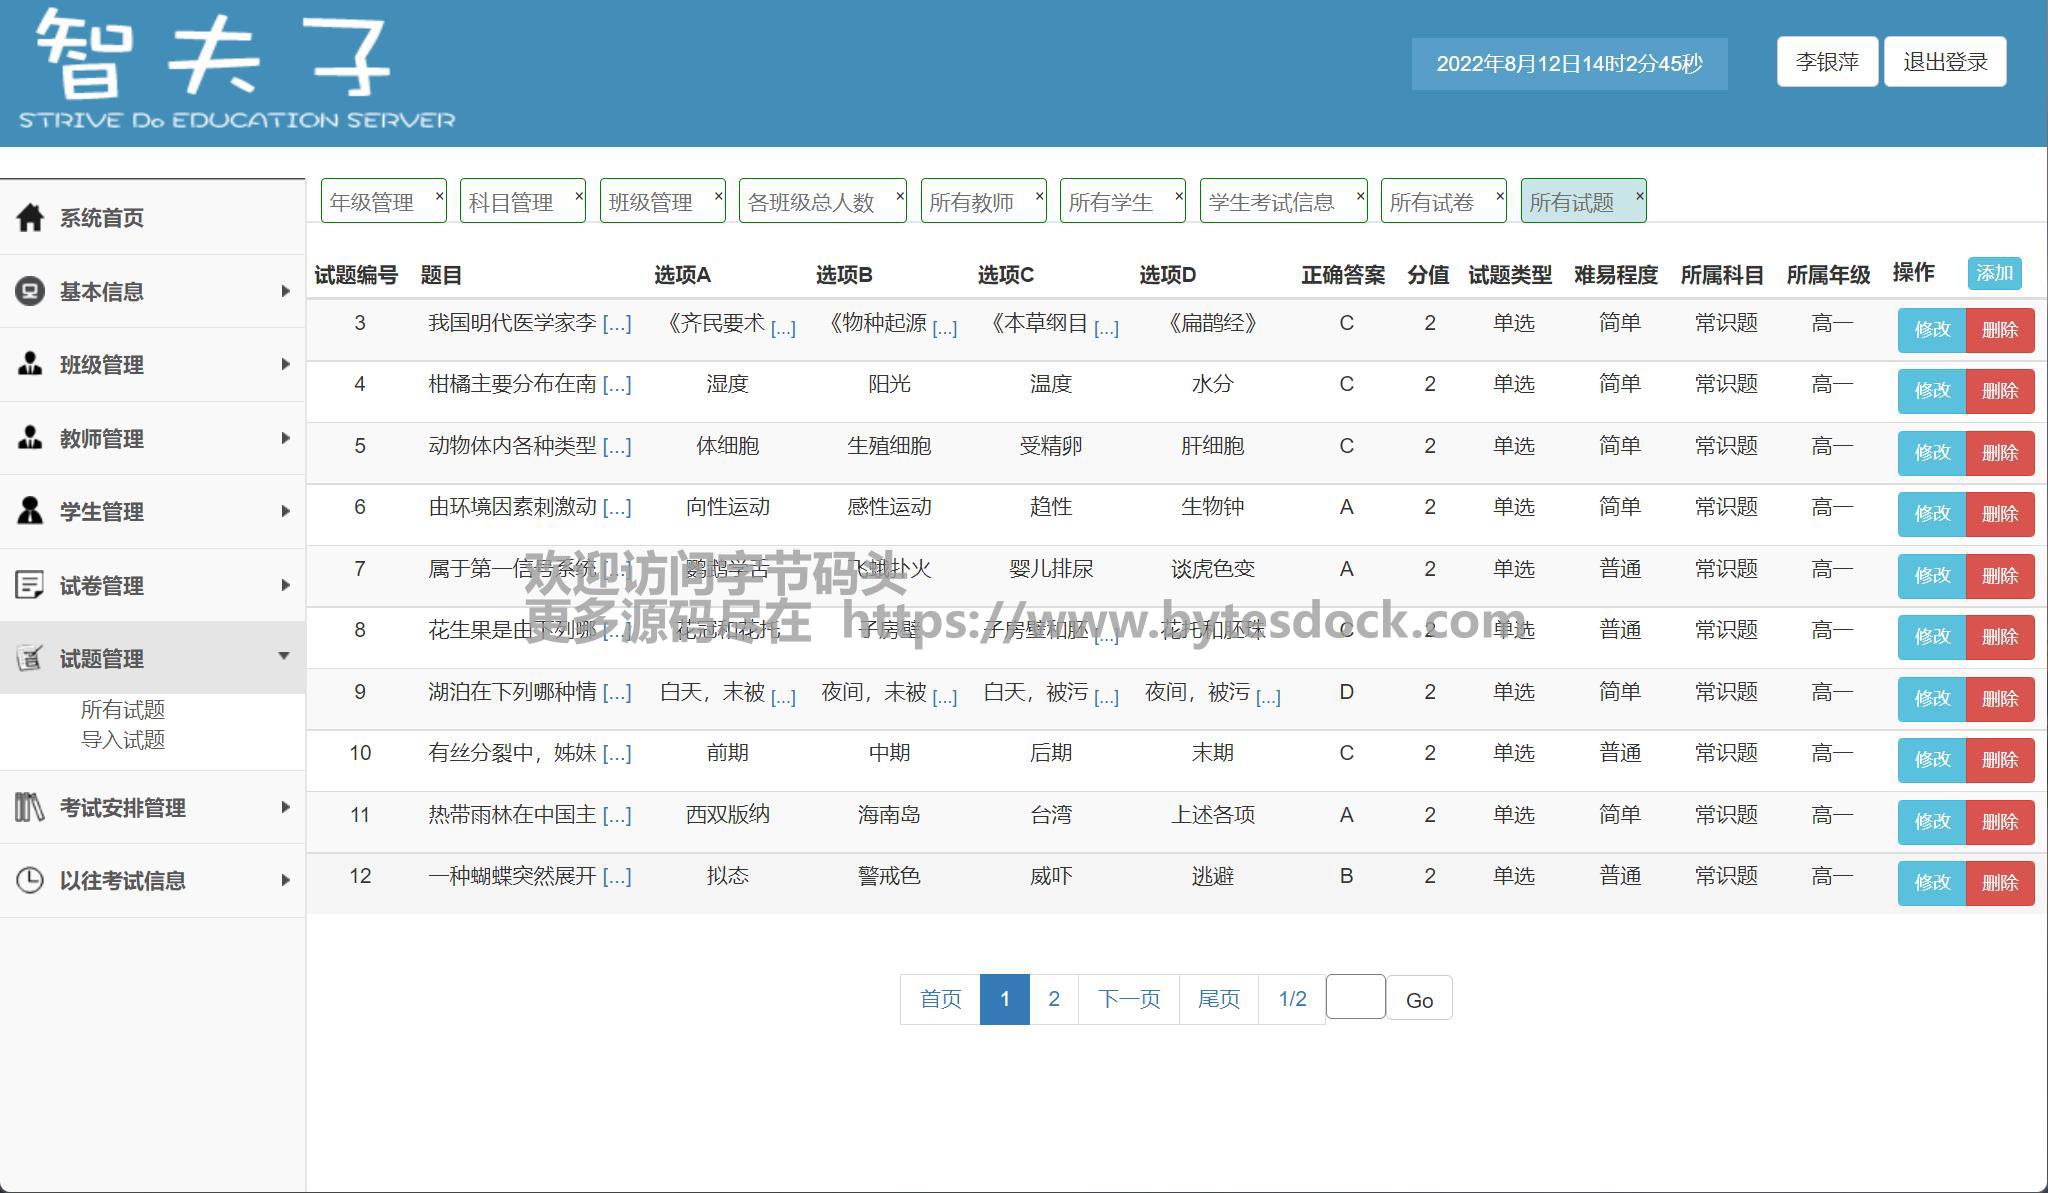Click the 教师管理 sidebar icon
Image resolution: width=2048 pixels, height=1193 pixels.
tap(30, 438)
